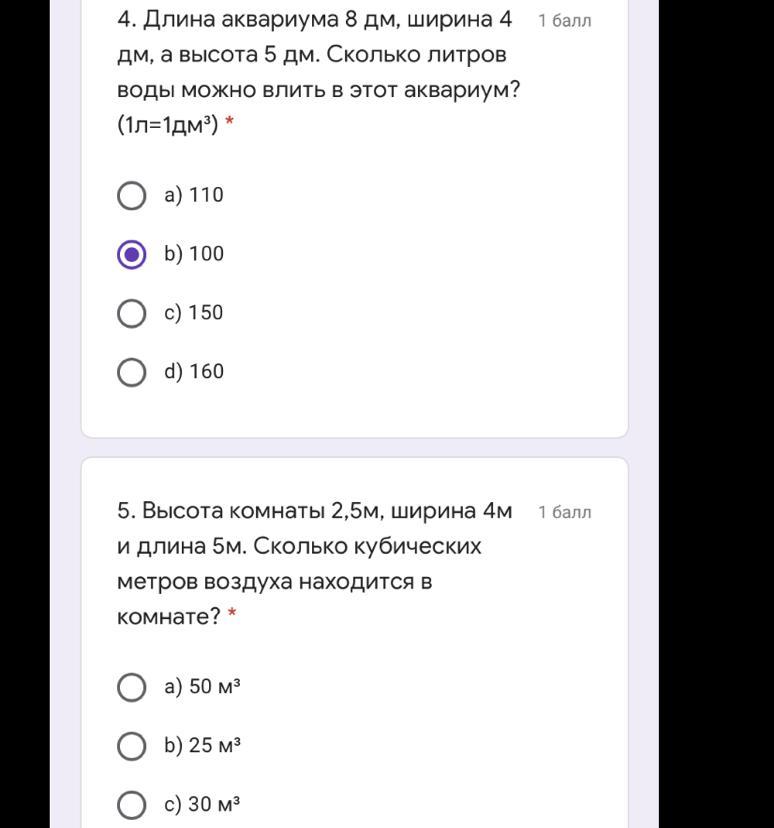Image resolution: width=774 pixels, height=828 pixels.
Task: Select radio button for answer a) 110
Action: tap(132, 196)
